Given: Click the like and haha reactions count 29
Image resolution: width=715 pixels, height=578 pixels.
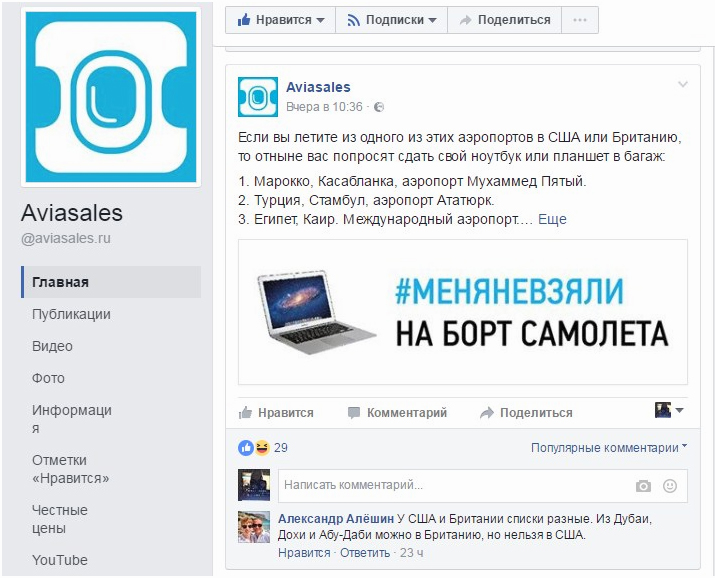Looking at the screenshot, I should click(x=263, y=448).
